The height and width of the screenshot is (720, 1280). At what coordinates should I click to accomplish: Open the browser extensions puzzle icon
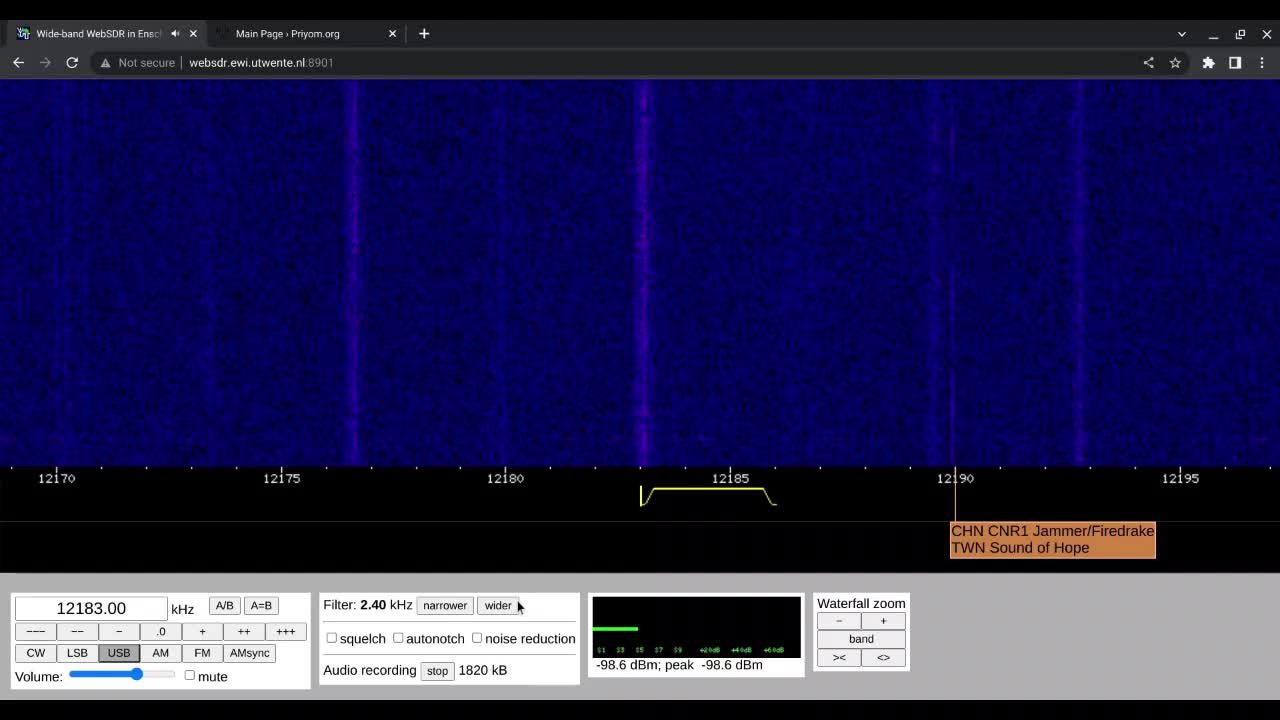(1208, 62)
